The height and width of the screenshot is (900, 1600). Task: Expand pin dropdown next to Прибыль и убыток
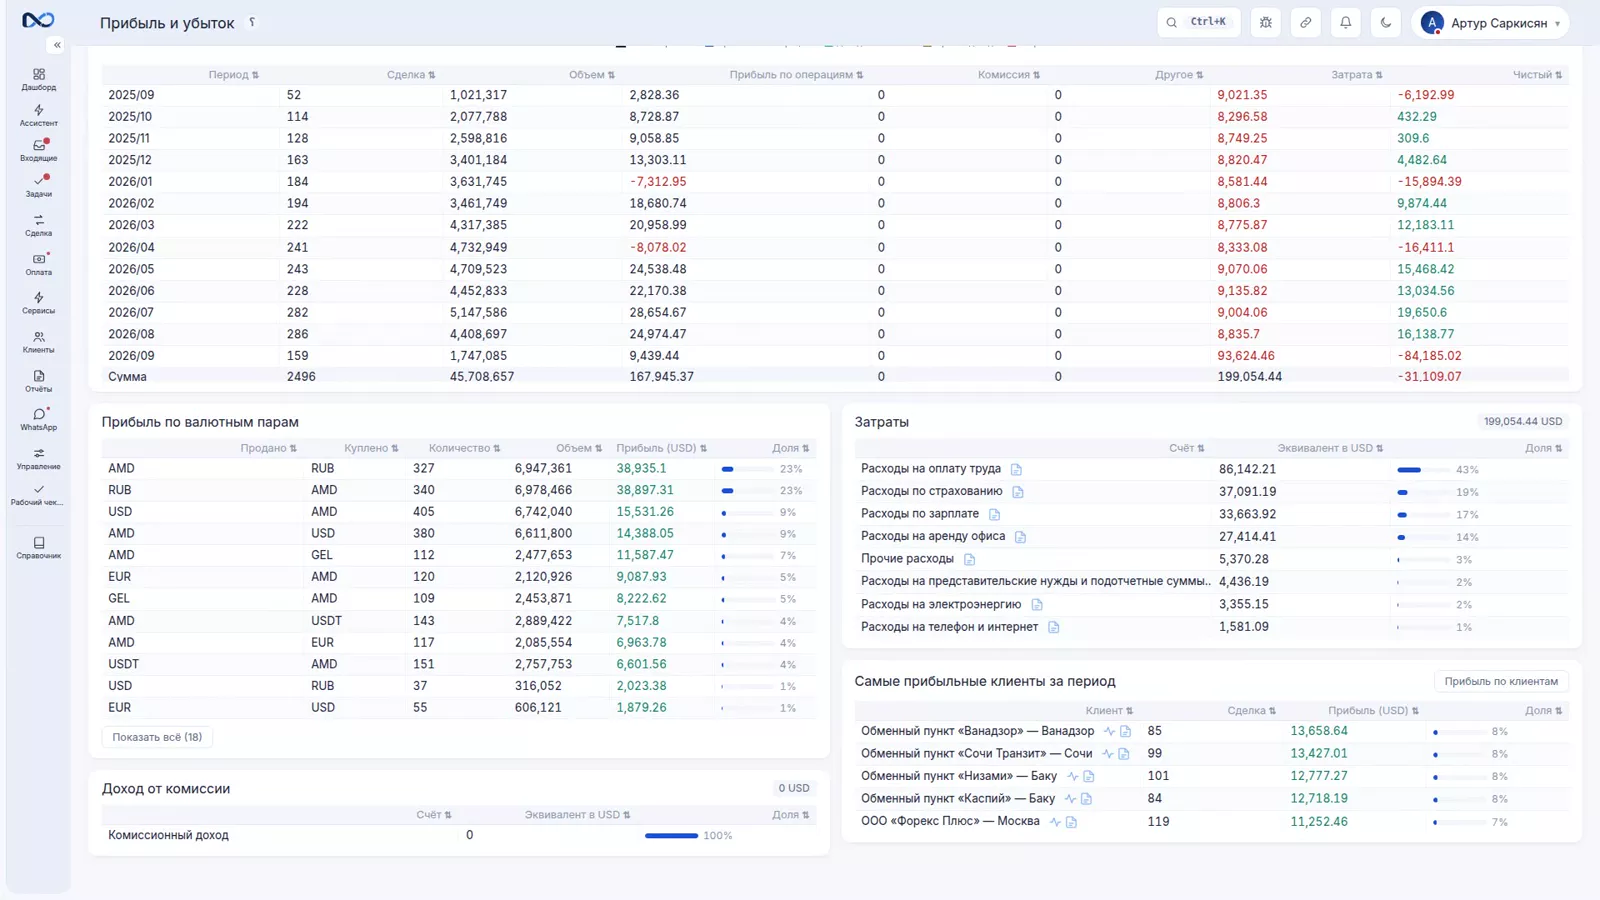click(252, 22)
